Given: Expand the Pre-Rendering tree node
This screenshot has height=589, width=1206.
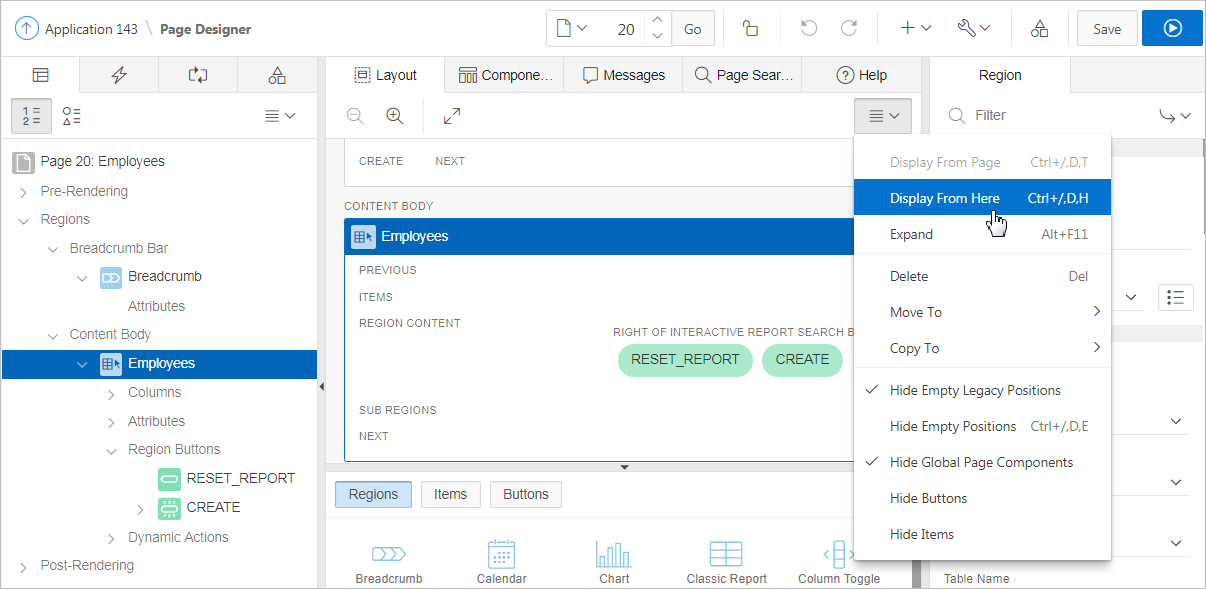Looking at the screenshot, I should [23, 192].
